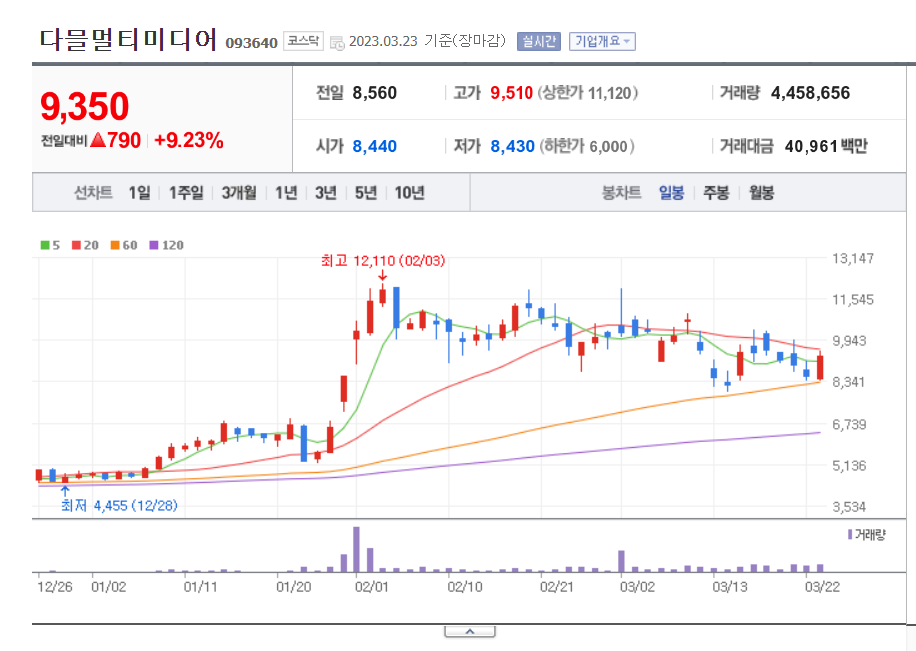
Task: Click the 코스닥 market badge
Action: (x=303, y=41)
